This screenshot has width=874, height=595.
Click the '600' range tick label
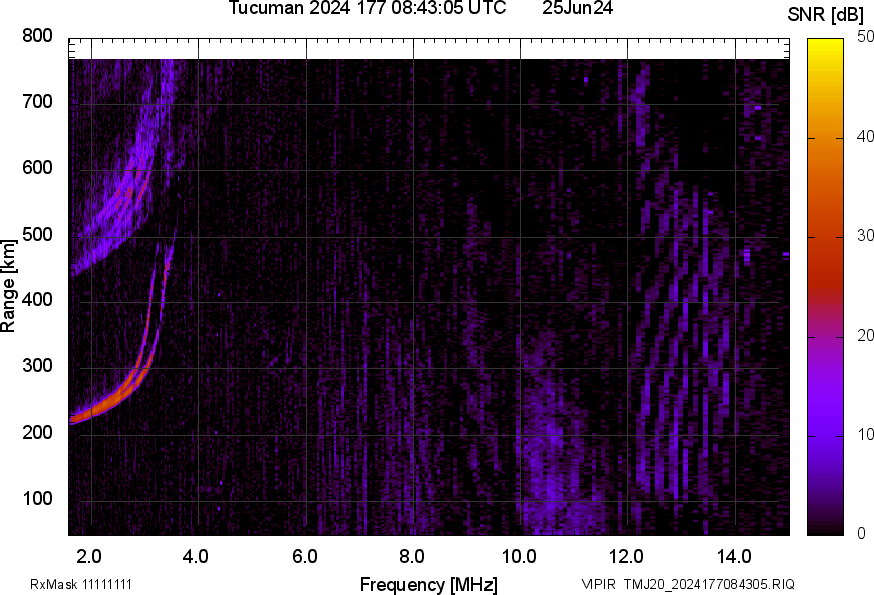click(x=37, y=168)
